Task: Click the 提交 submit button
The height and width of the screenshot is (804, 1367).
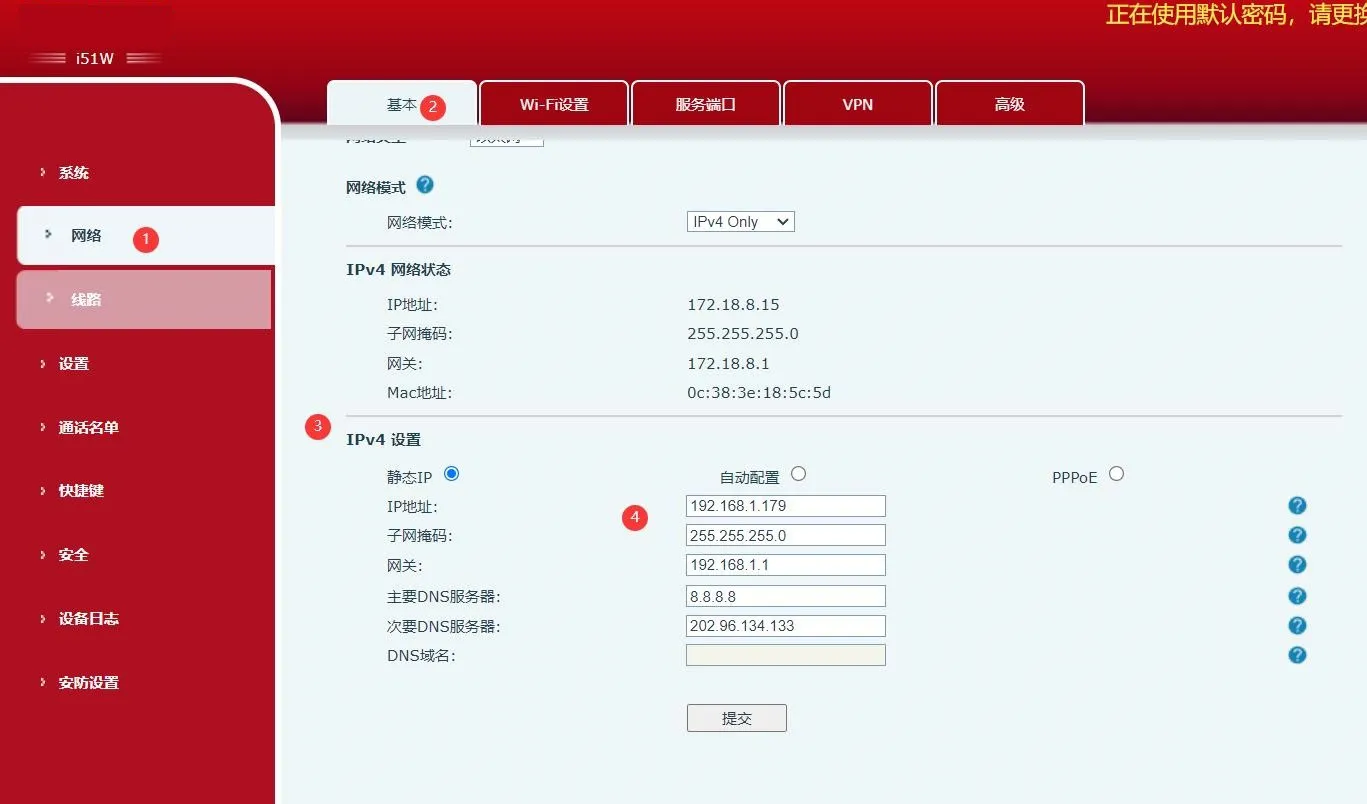Action: pyautogui.click(x=736, y=717)
